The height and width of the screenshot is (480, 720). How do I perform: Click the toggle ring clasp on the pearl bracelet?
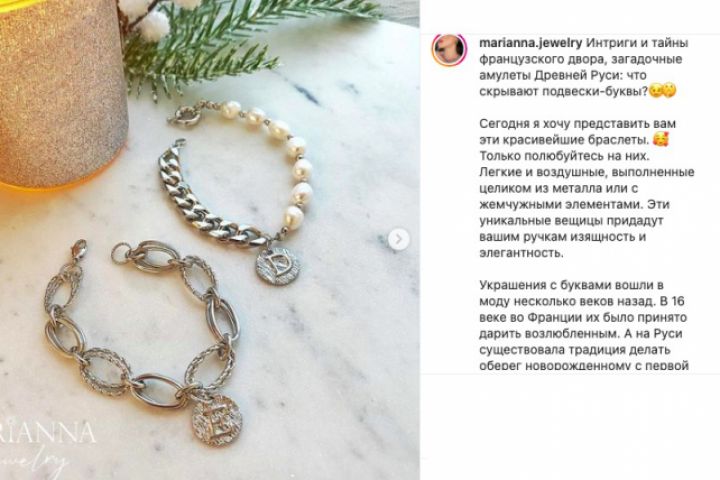[x=185, y=116]
